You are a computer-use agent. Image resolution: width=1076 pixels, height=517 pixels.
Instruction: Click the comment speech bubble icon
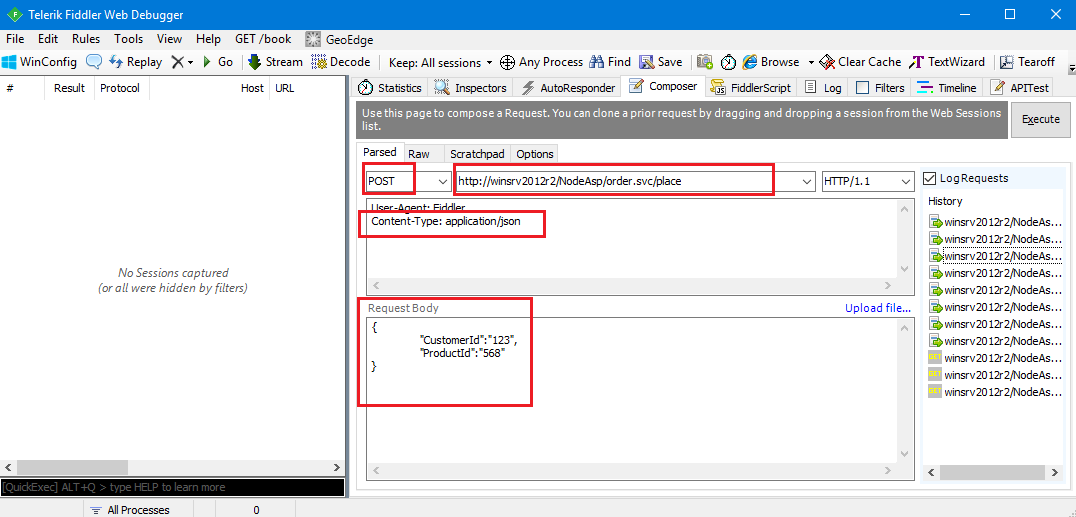[x=94, y=62]
